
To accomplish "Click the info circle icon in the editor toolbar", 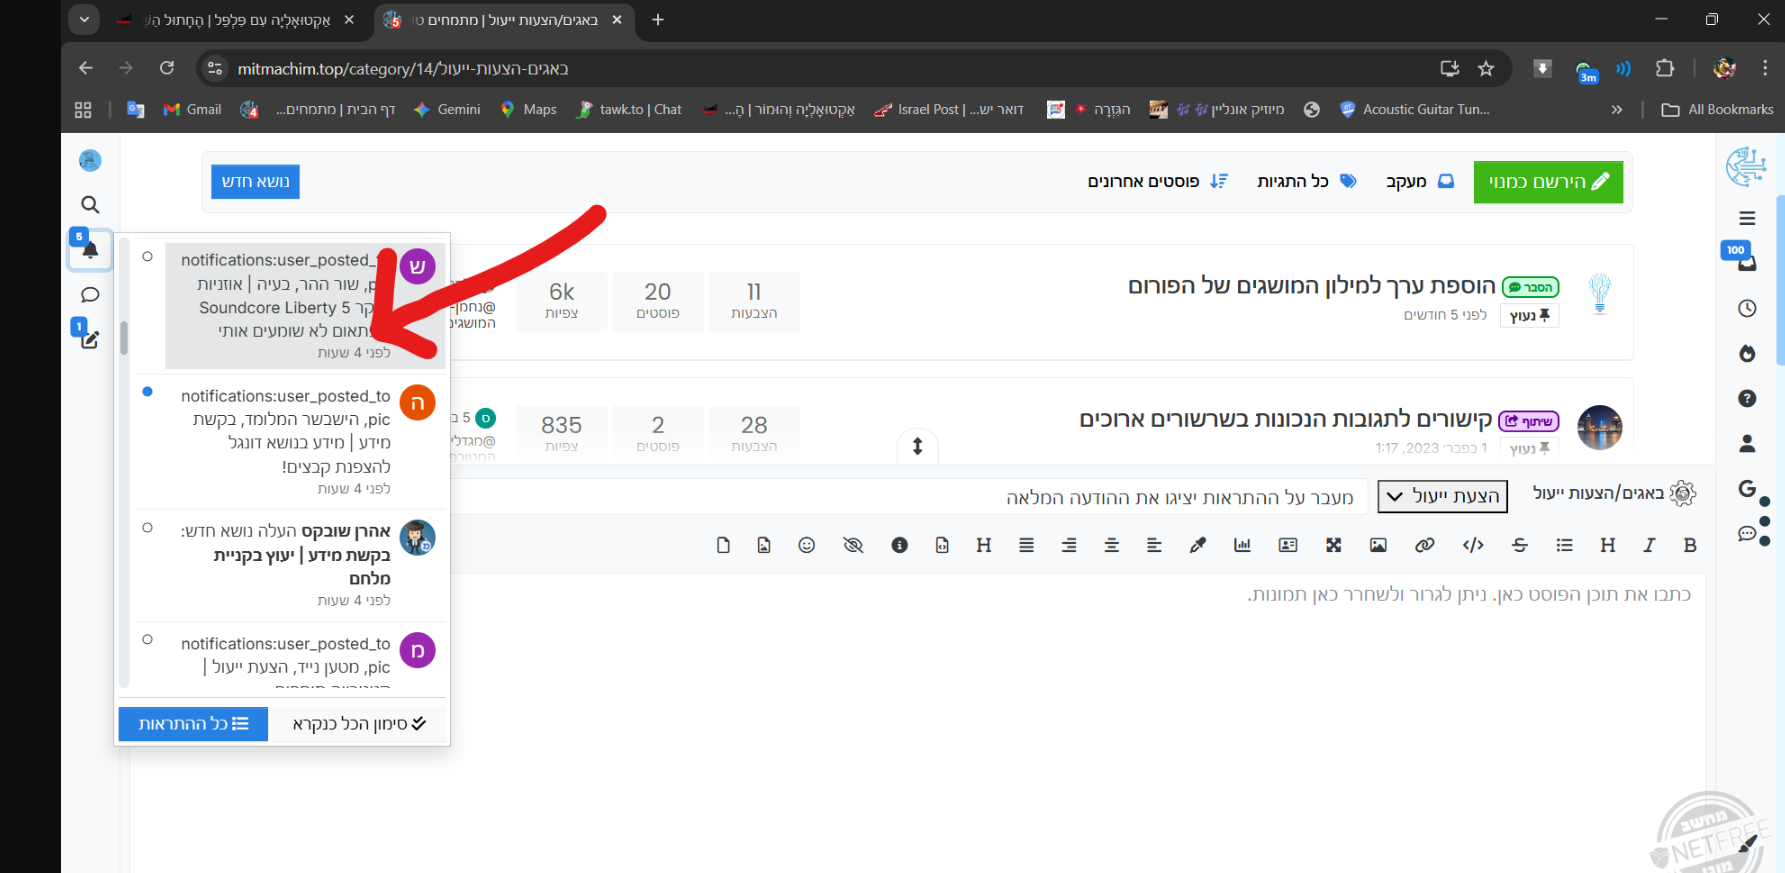I will 899,545.
